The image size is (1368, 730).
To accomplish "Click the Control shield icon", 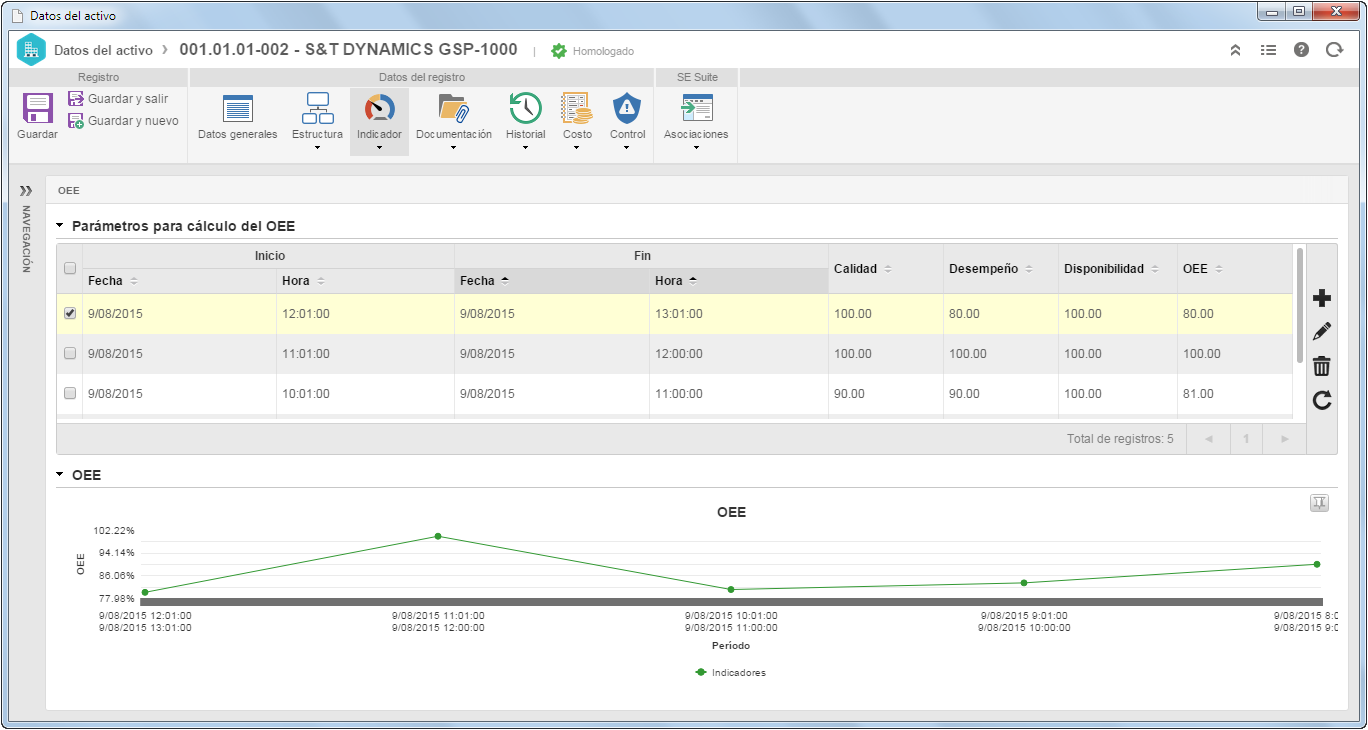I will (x=627, y=108).
